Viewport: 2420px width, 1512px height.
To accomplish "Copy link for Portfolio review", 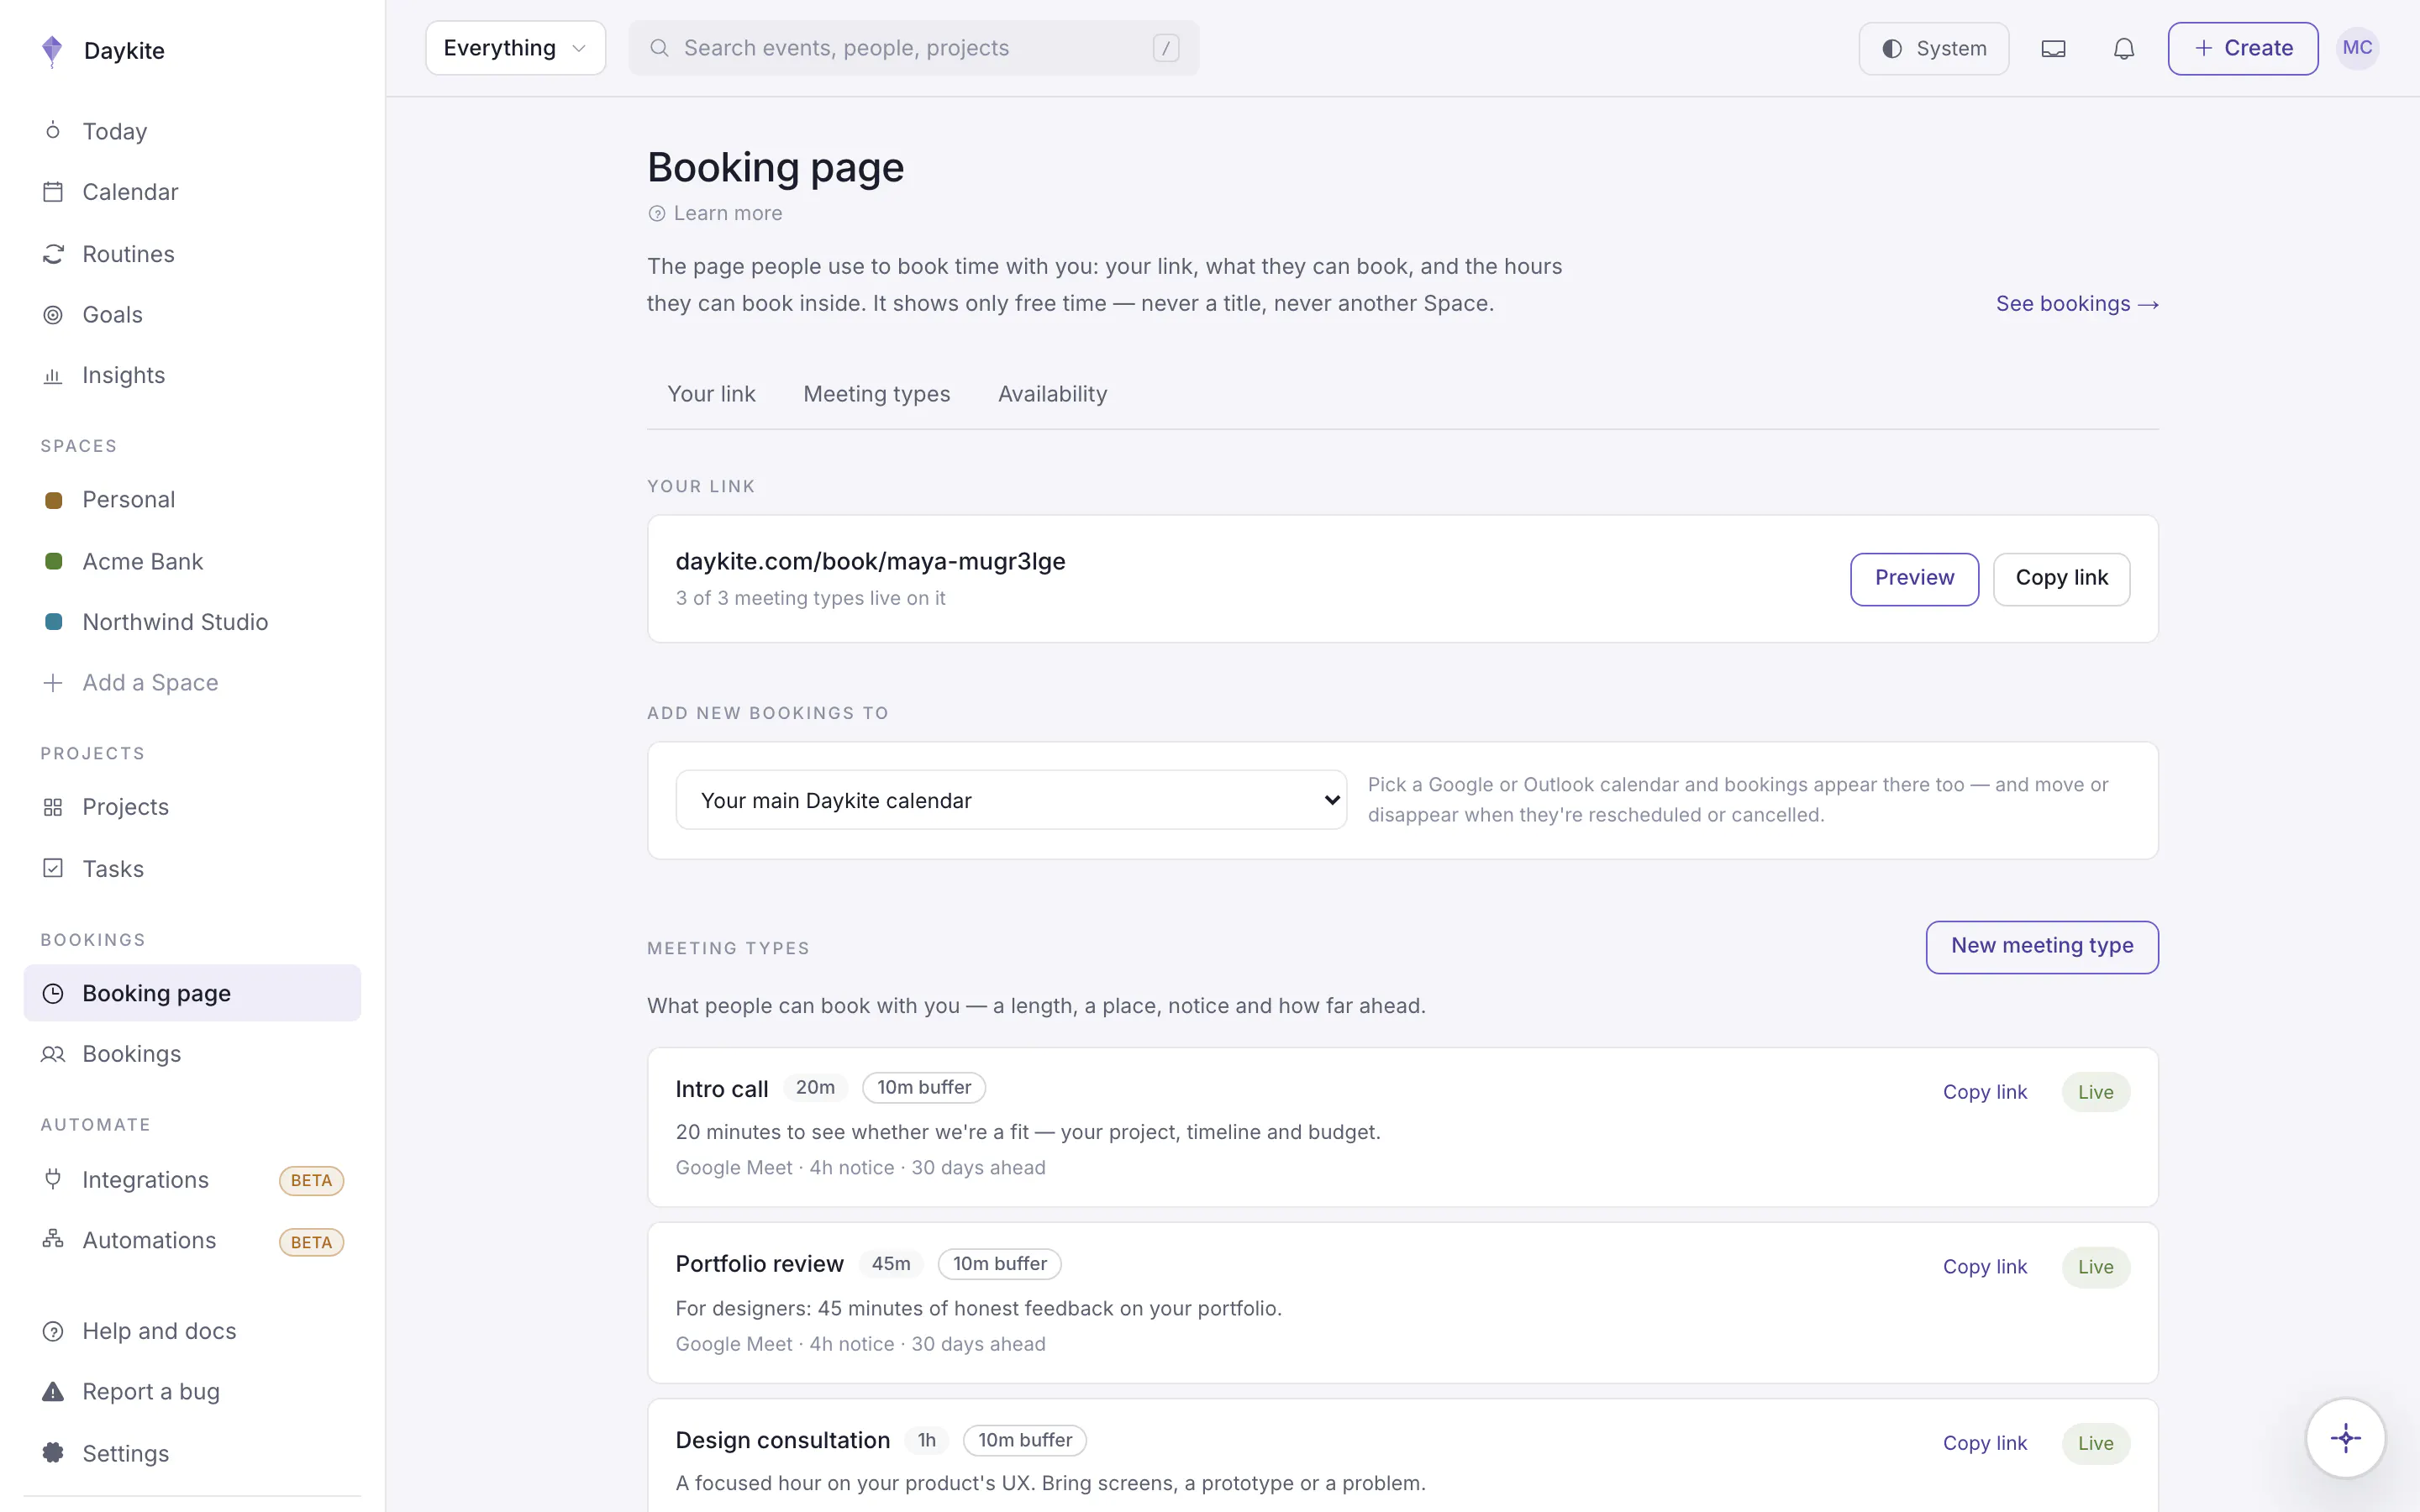I will pyautogui.click(x=1984, y=1267).
